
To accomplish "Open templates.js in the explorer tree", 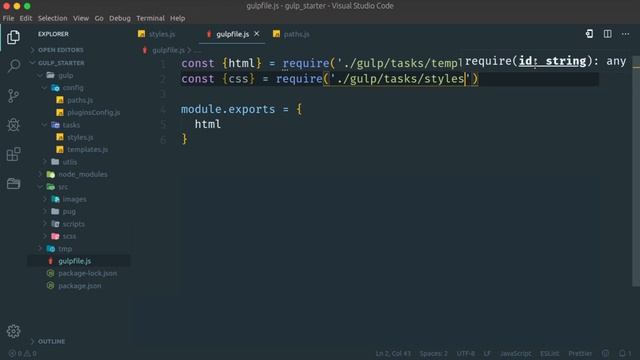I will (x=87, y=149).
